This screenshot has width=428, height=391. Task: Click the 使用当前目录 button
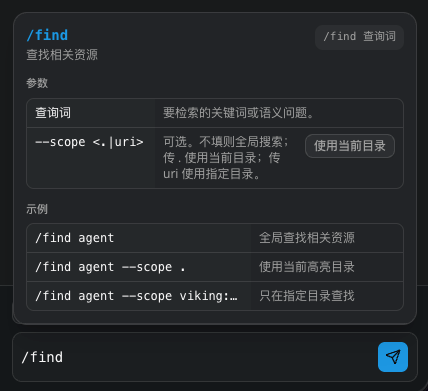click(x=350, y=146)
